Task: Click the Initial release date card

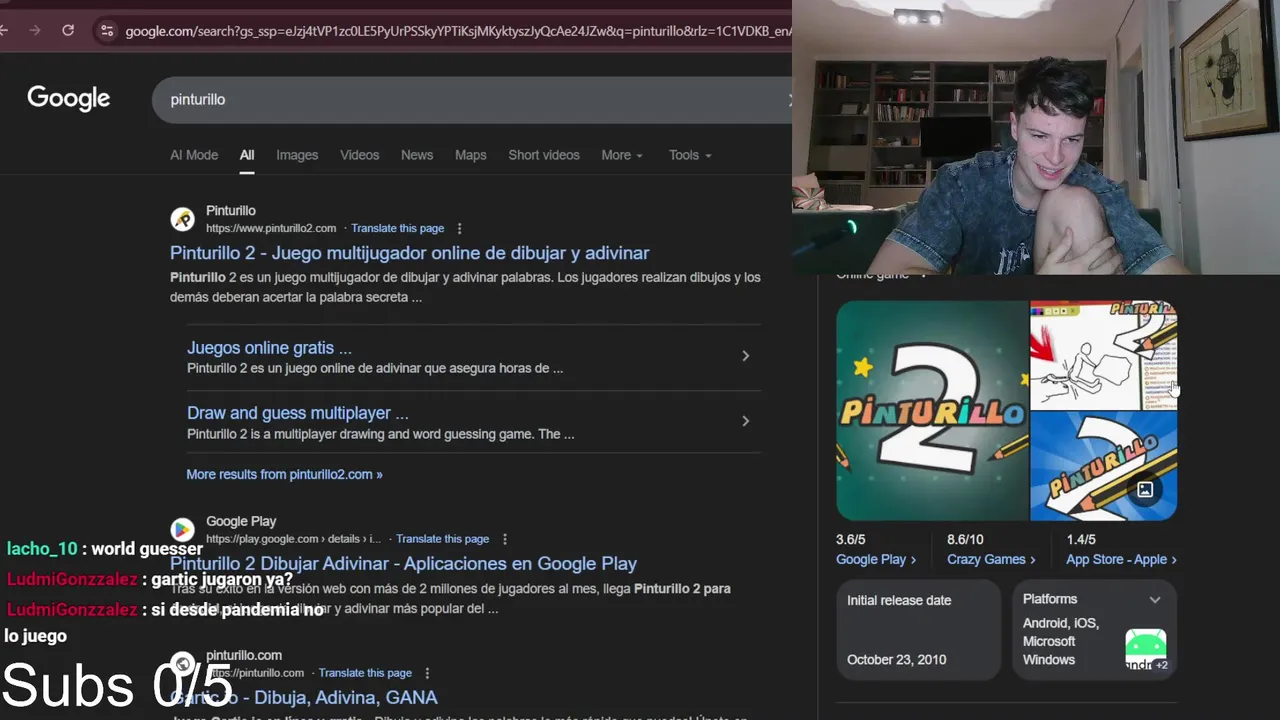Action: [918, 630]
